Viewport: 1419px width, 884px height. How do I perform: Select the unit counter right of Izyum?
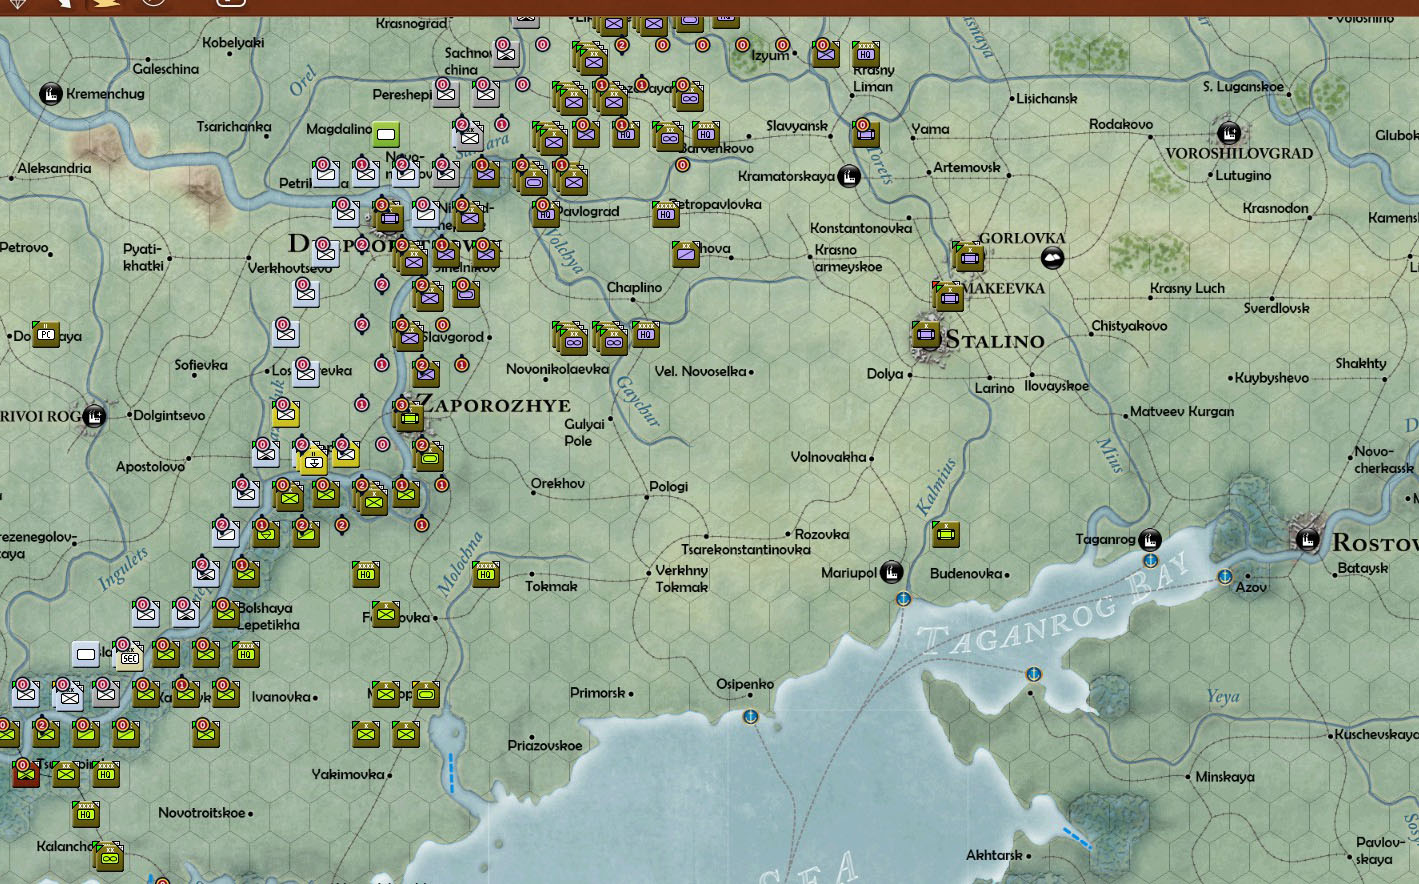[826, 53]
